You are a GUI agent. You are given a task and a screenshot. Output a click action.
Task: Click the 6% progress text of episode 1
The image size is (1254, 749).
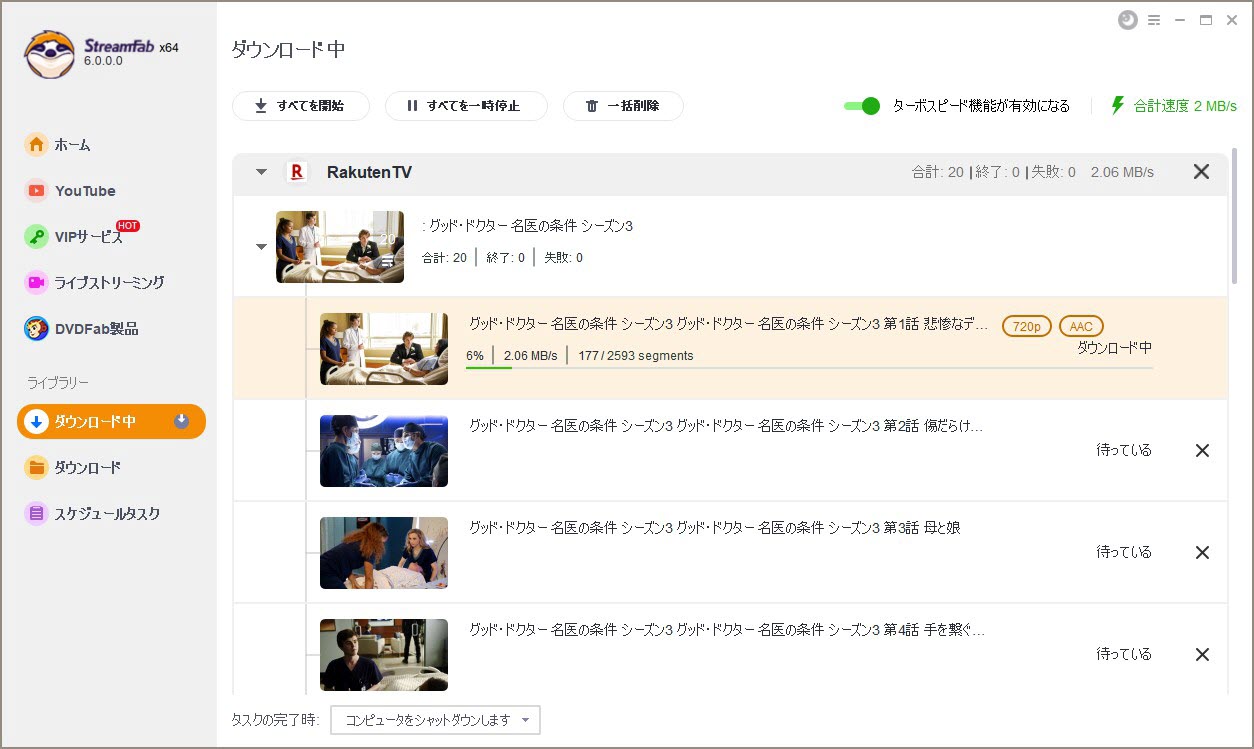475,356
